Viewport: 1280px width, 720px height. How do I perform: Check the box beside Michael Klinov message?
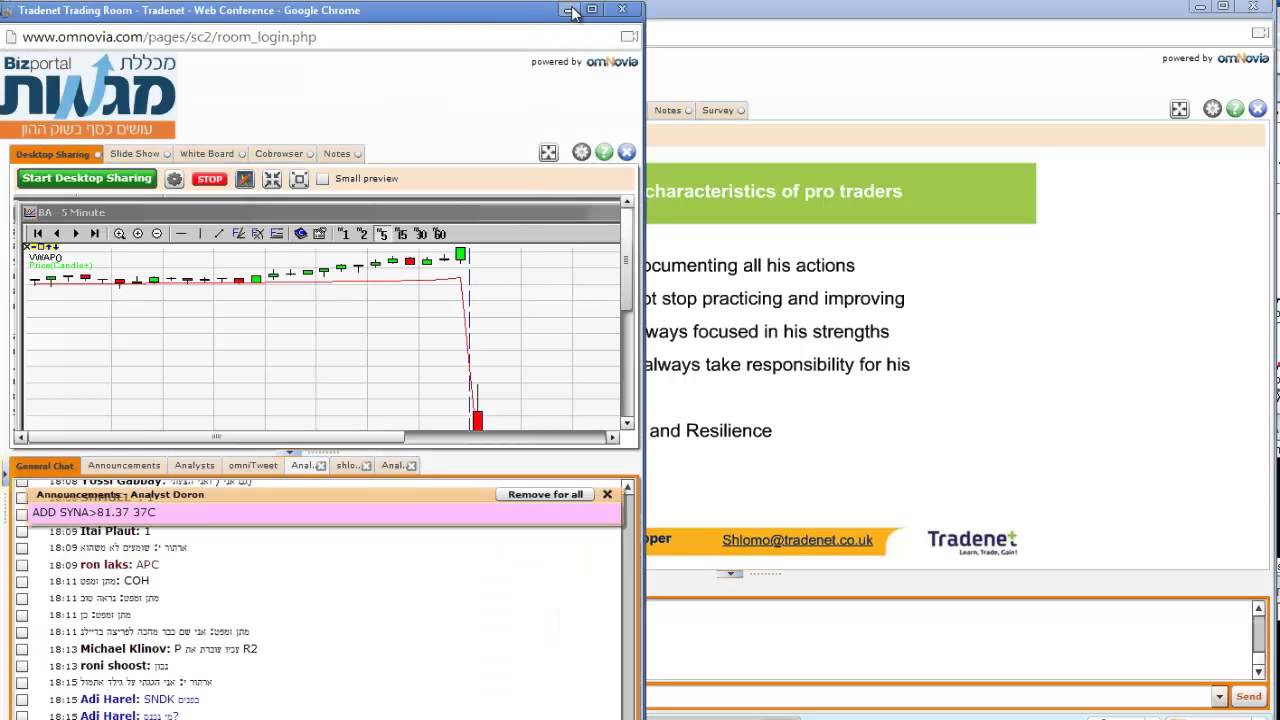pos(22,649)
